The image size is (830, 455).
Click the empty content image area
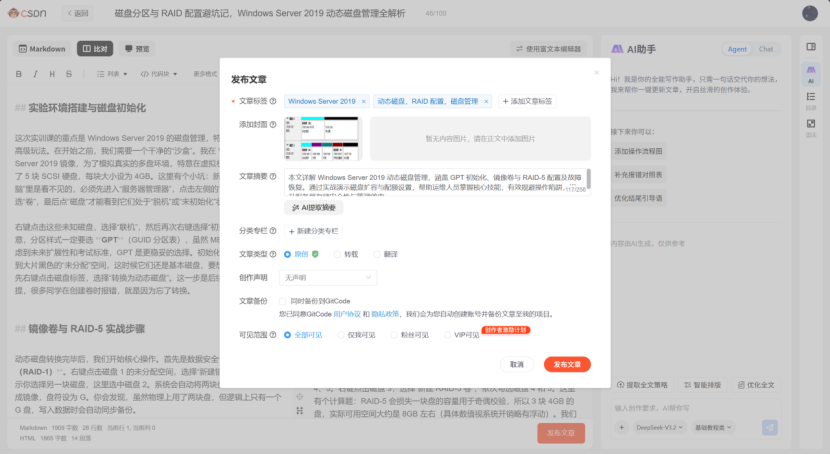480,139
